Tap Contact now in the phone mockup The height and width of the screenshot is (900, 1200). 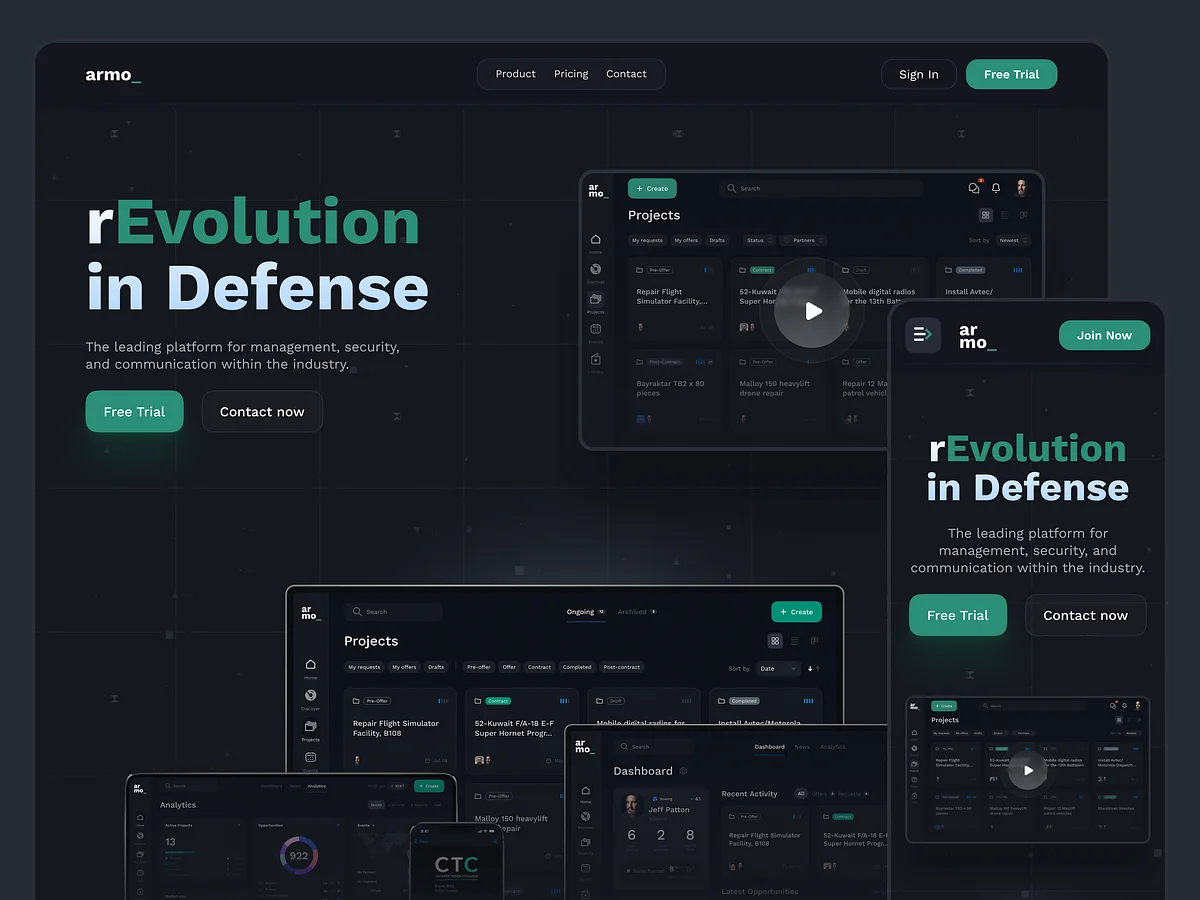click(x=1085, y=615)
